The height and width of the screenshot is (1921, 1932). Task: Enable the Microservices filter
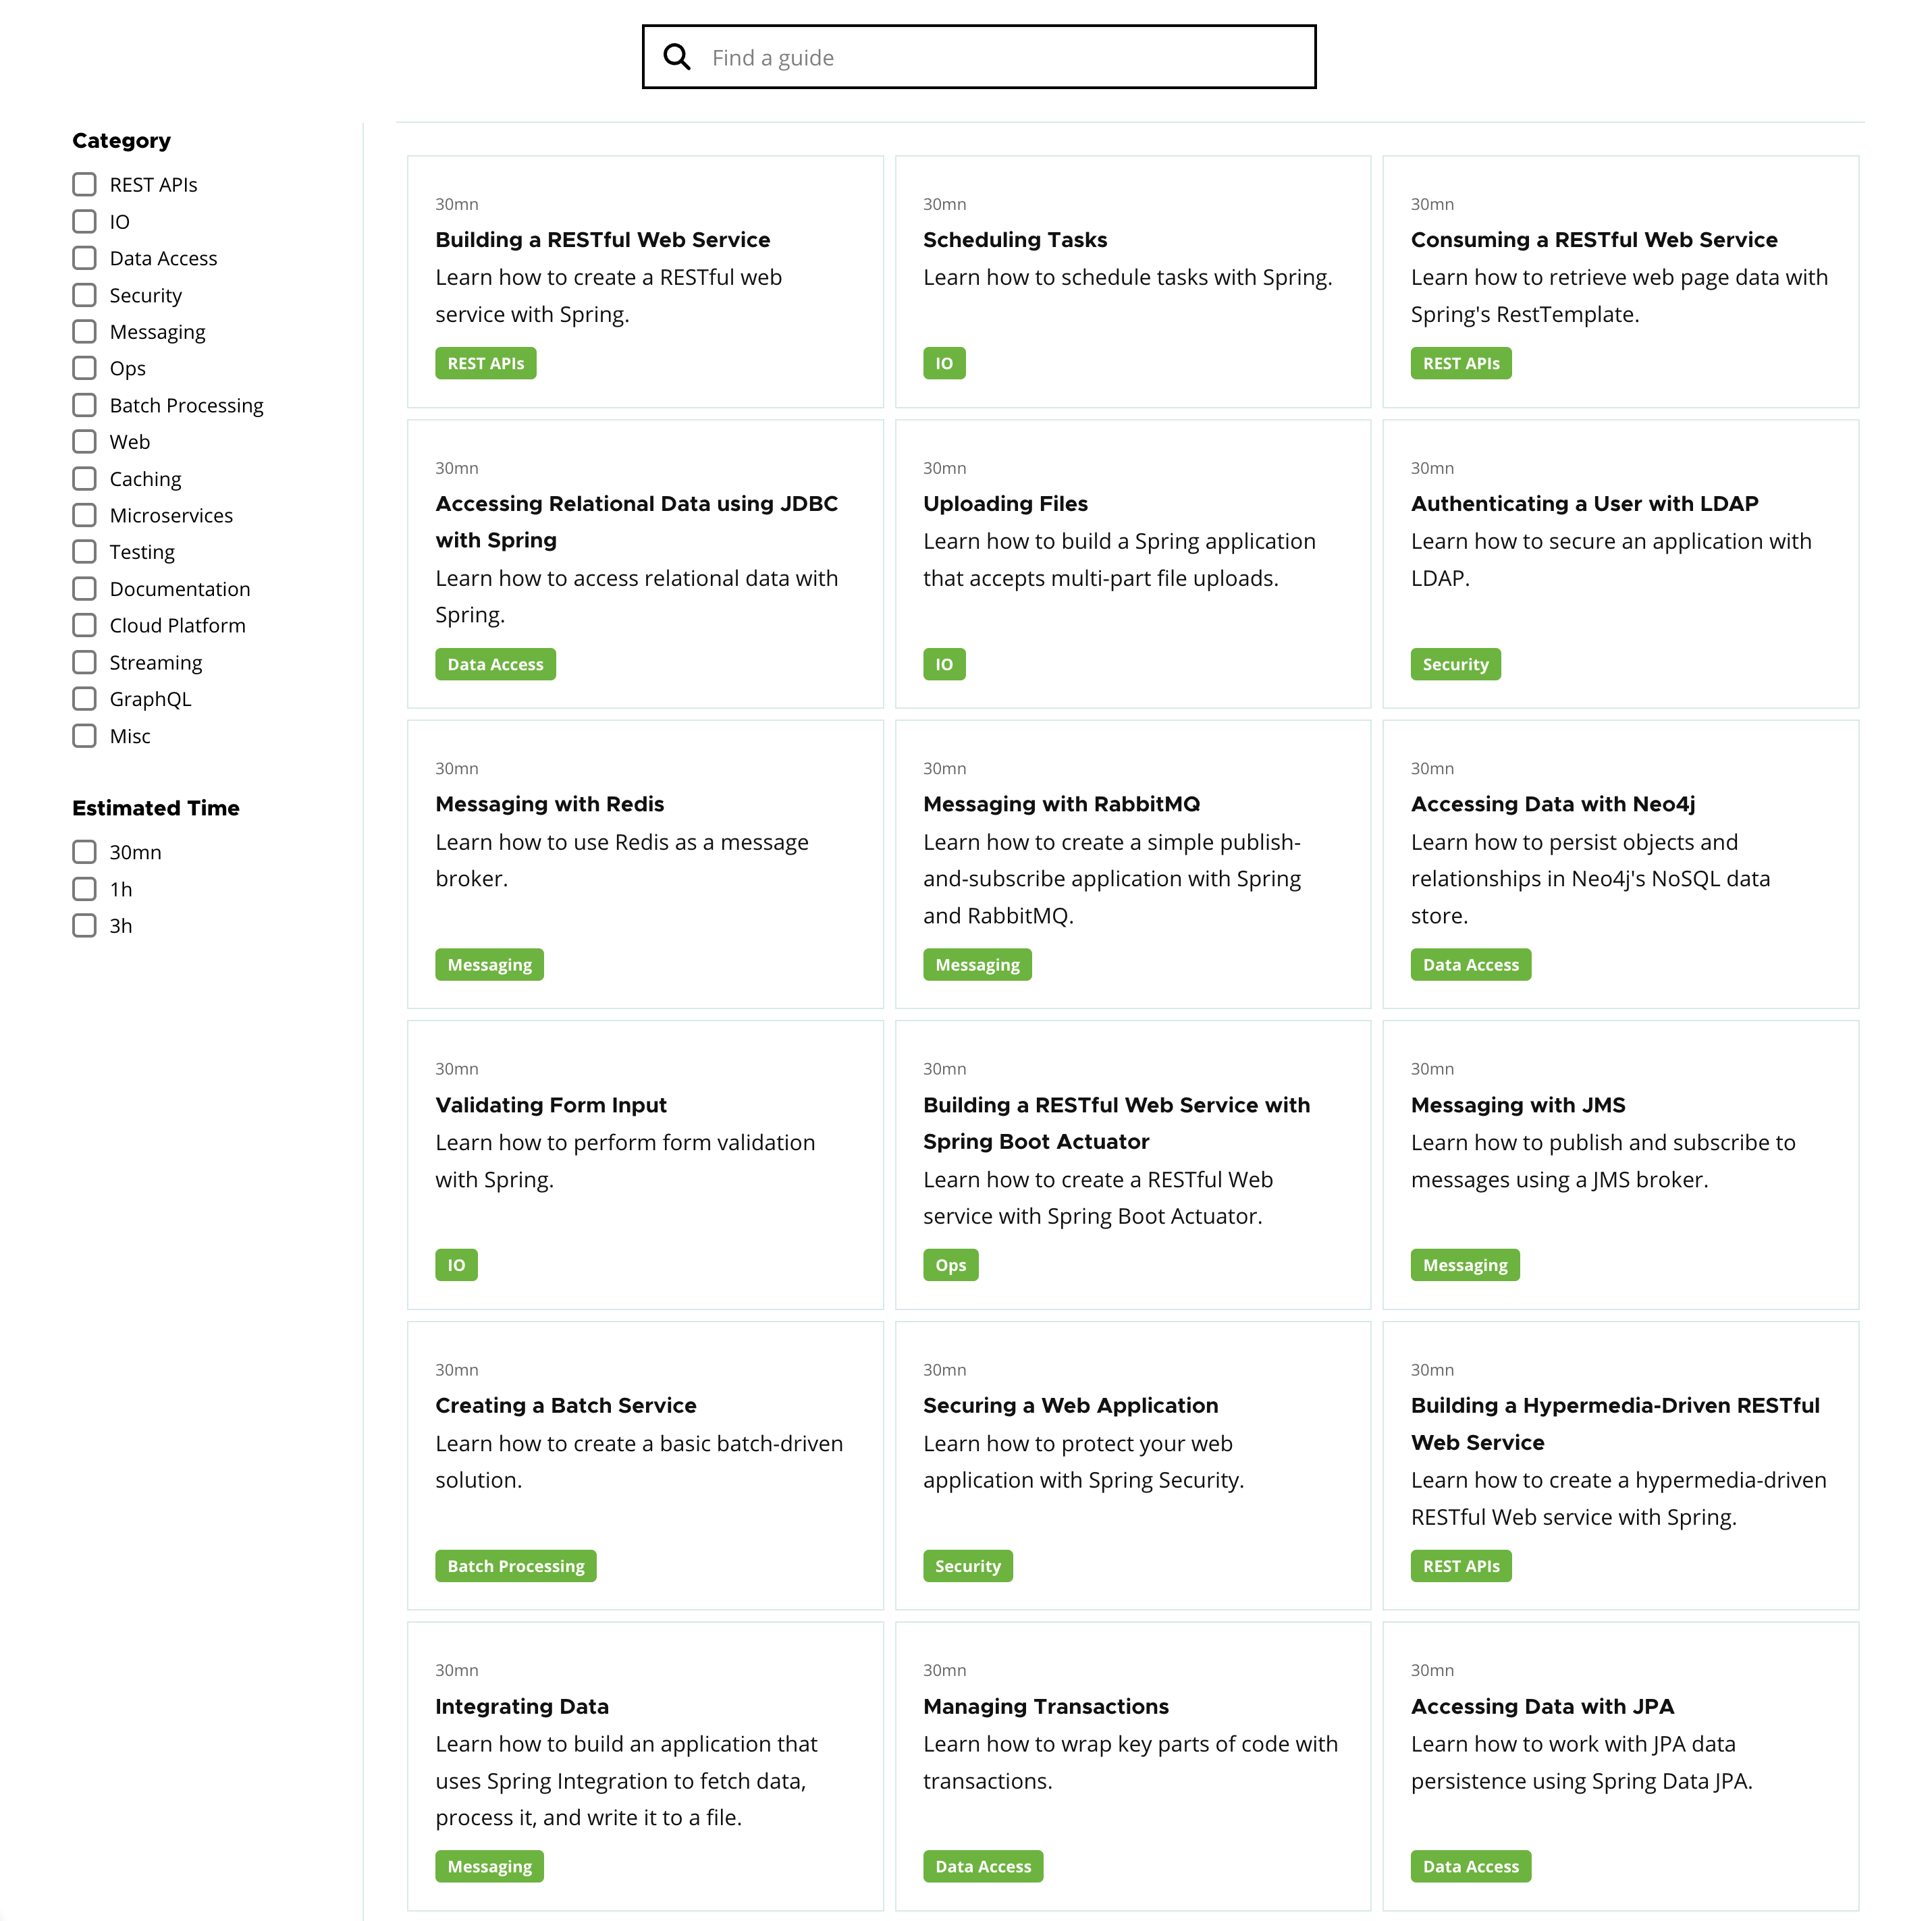tap(84, 515)
